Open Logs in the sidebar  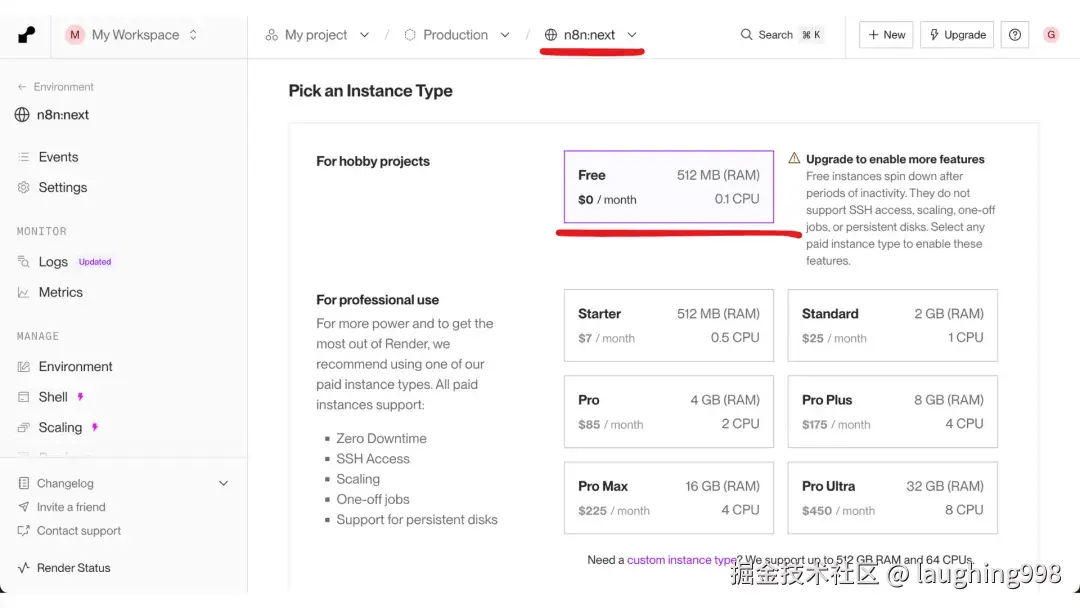point(53,262)
